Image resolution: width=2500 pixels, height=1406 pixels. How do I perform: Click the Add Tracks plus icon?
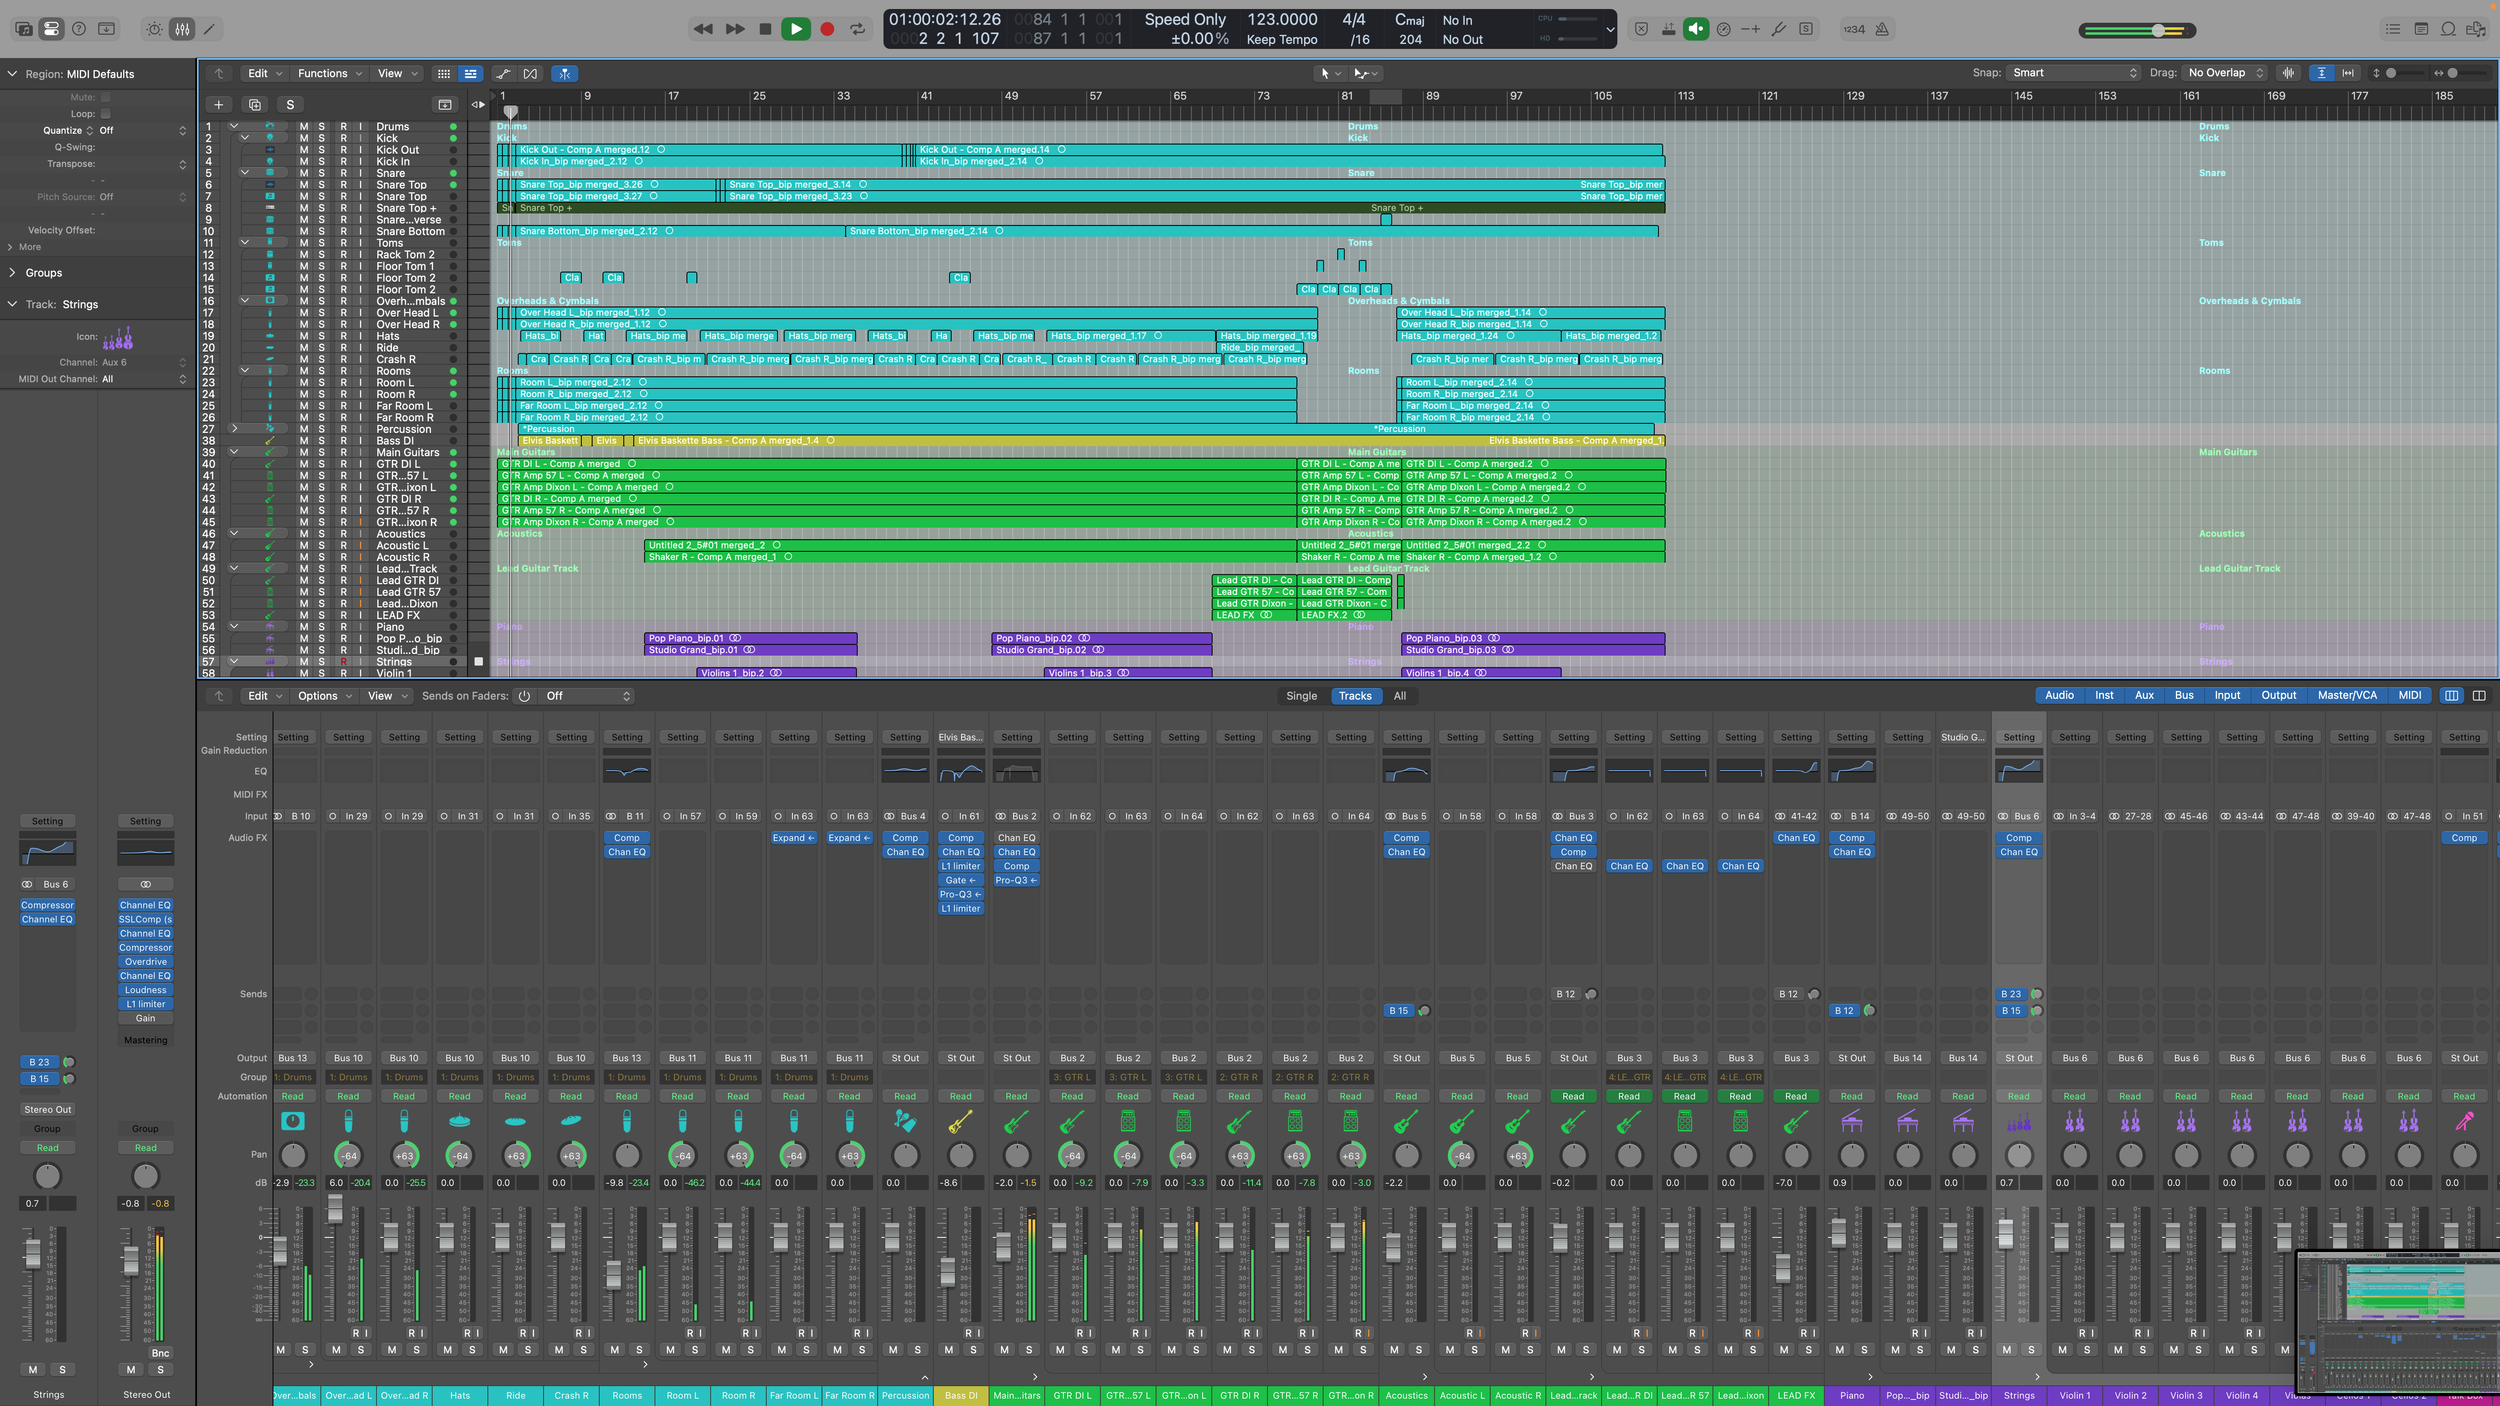tap(218, 104)
